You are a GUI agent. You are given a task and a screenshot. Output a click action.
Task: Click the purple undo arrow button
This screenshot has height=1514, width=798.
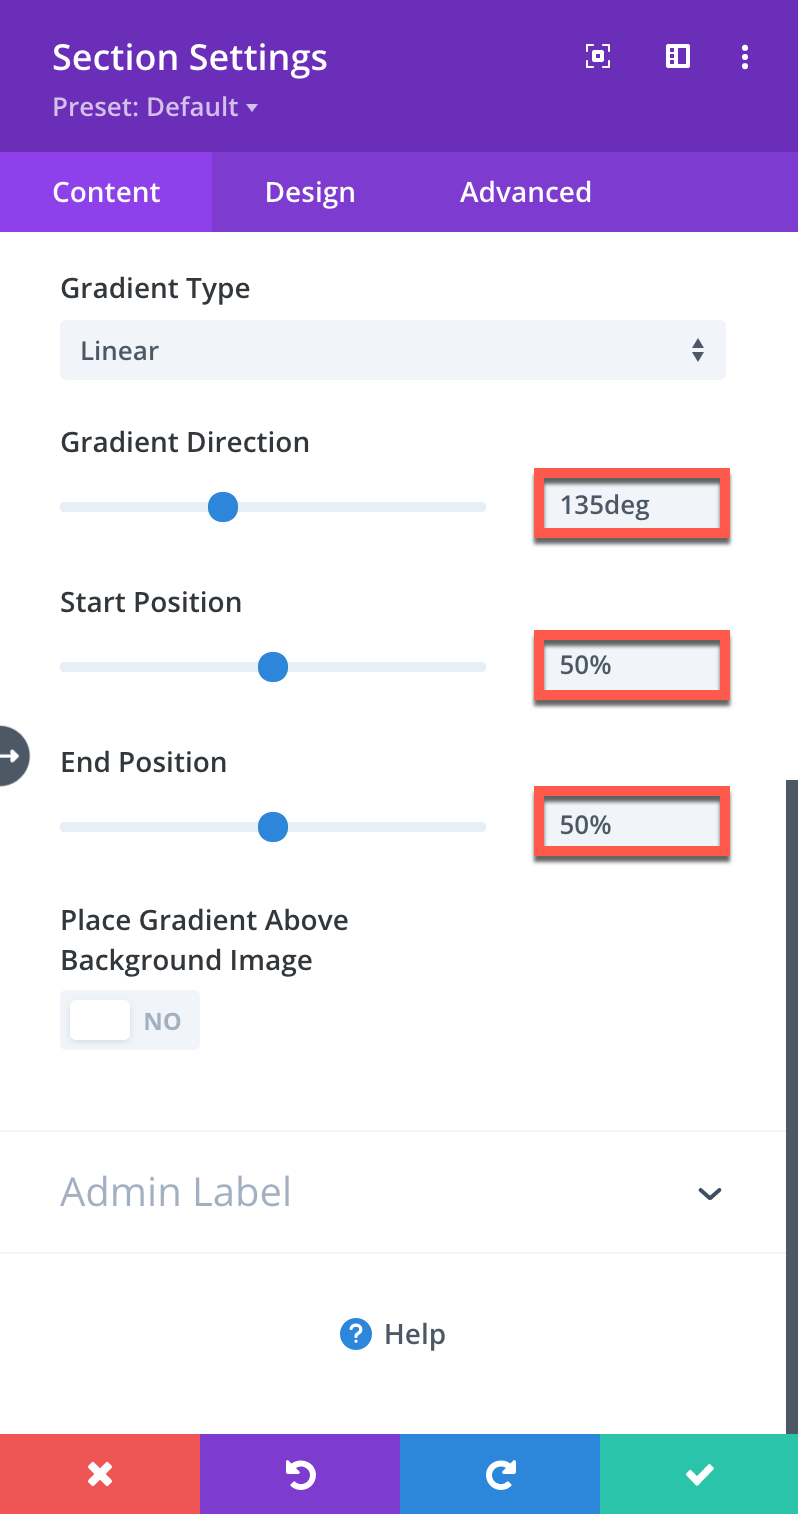tap(300, 1474)
